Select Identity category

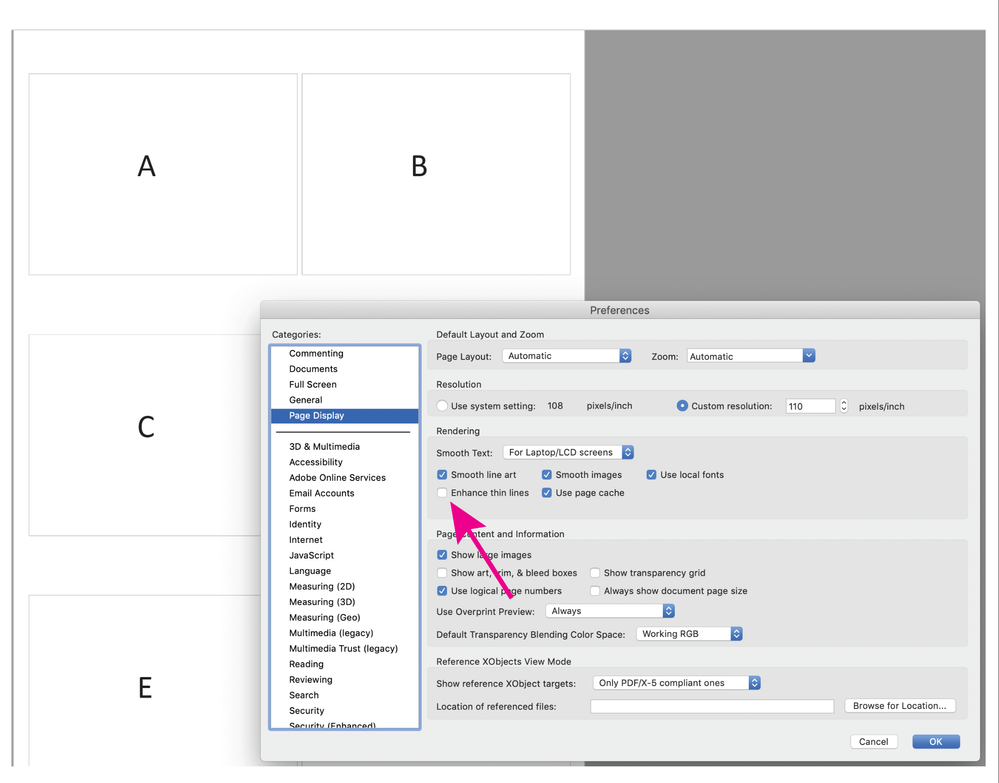[x=345, y=524]
